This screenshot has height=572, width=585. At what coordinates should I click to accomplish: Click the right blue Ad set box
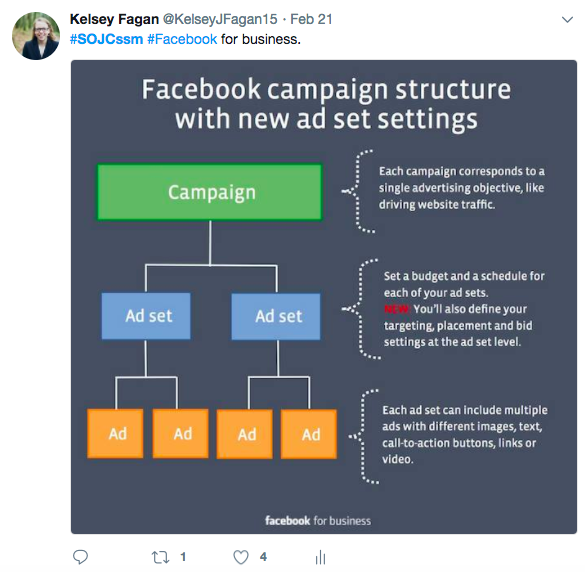pos(276,316)
